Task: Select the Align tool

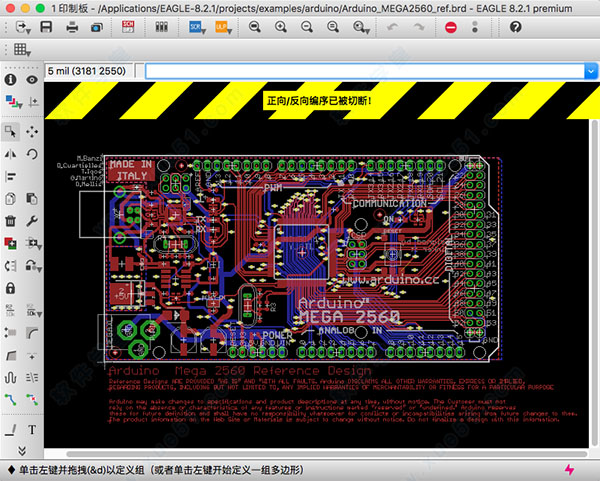Action: click(x=10, y=176)
